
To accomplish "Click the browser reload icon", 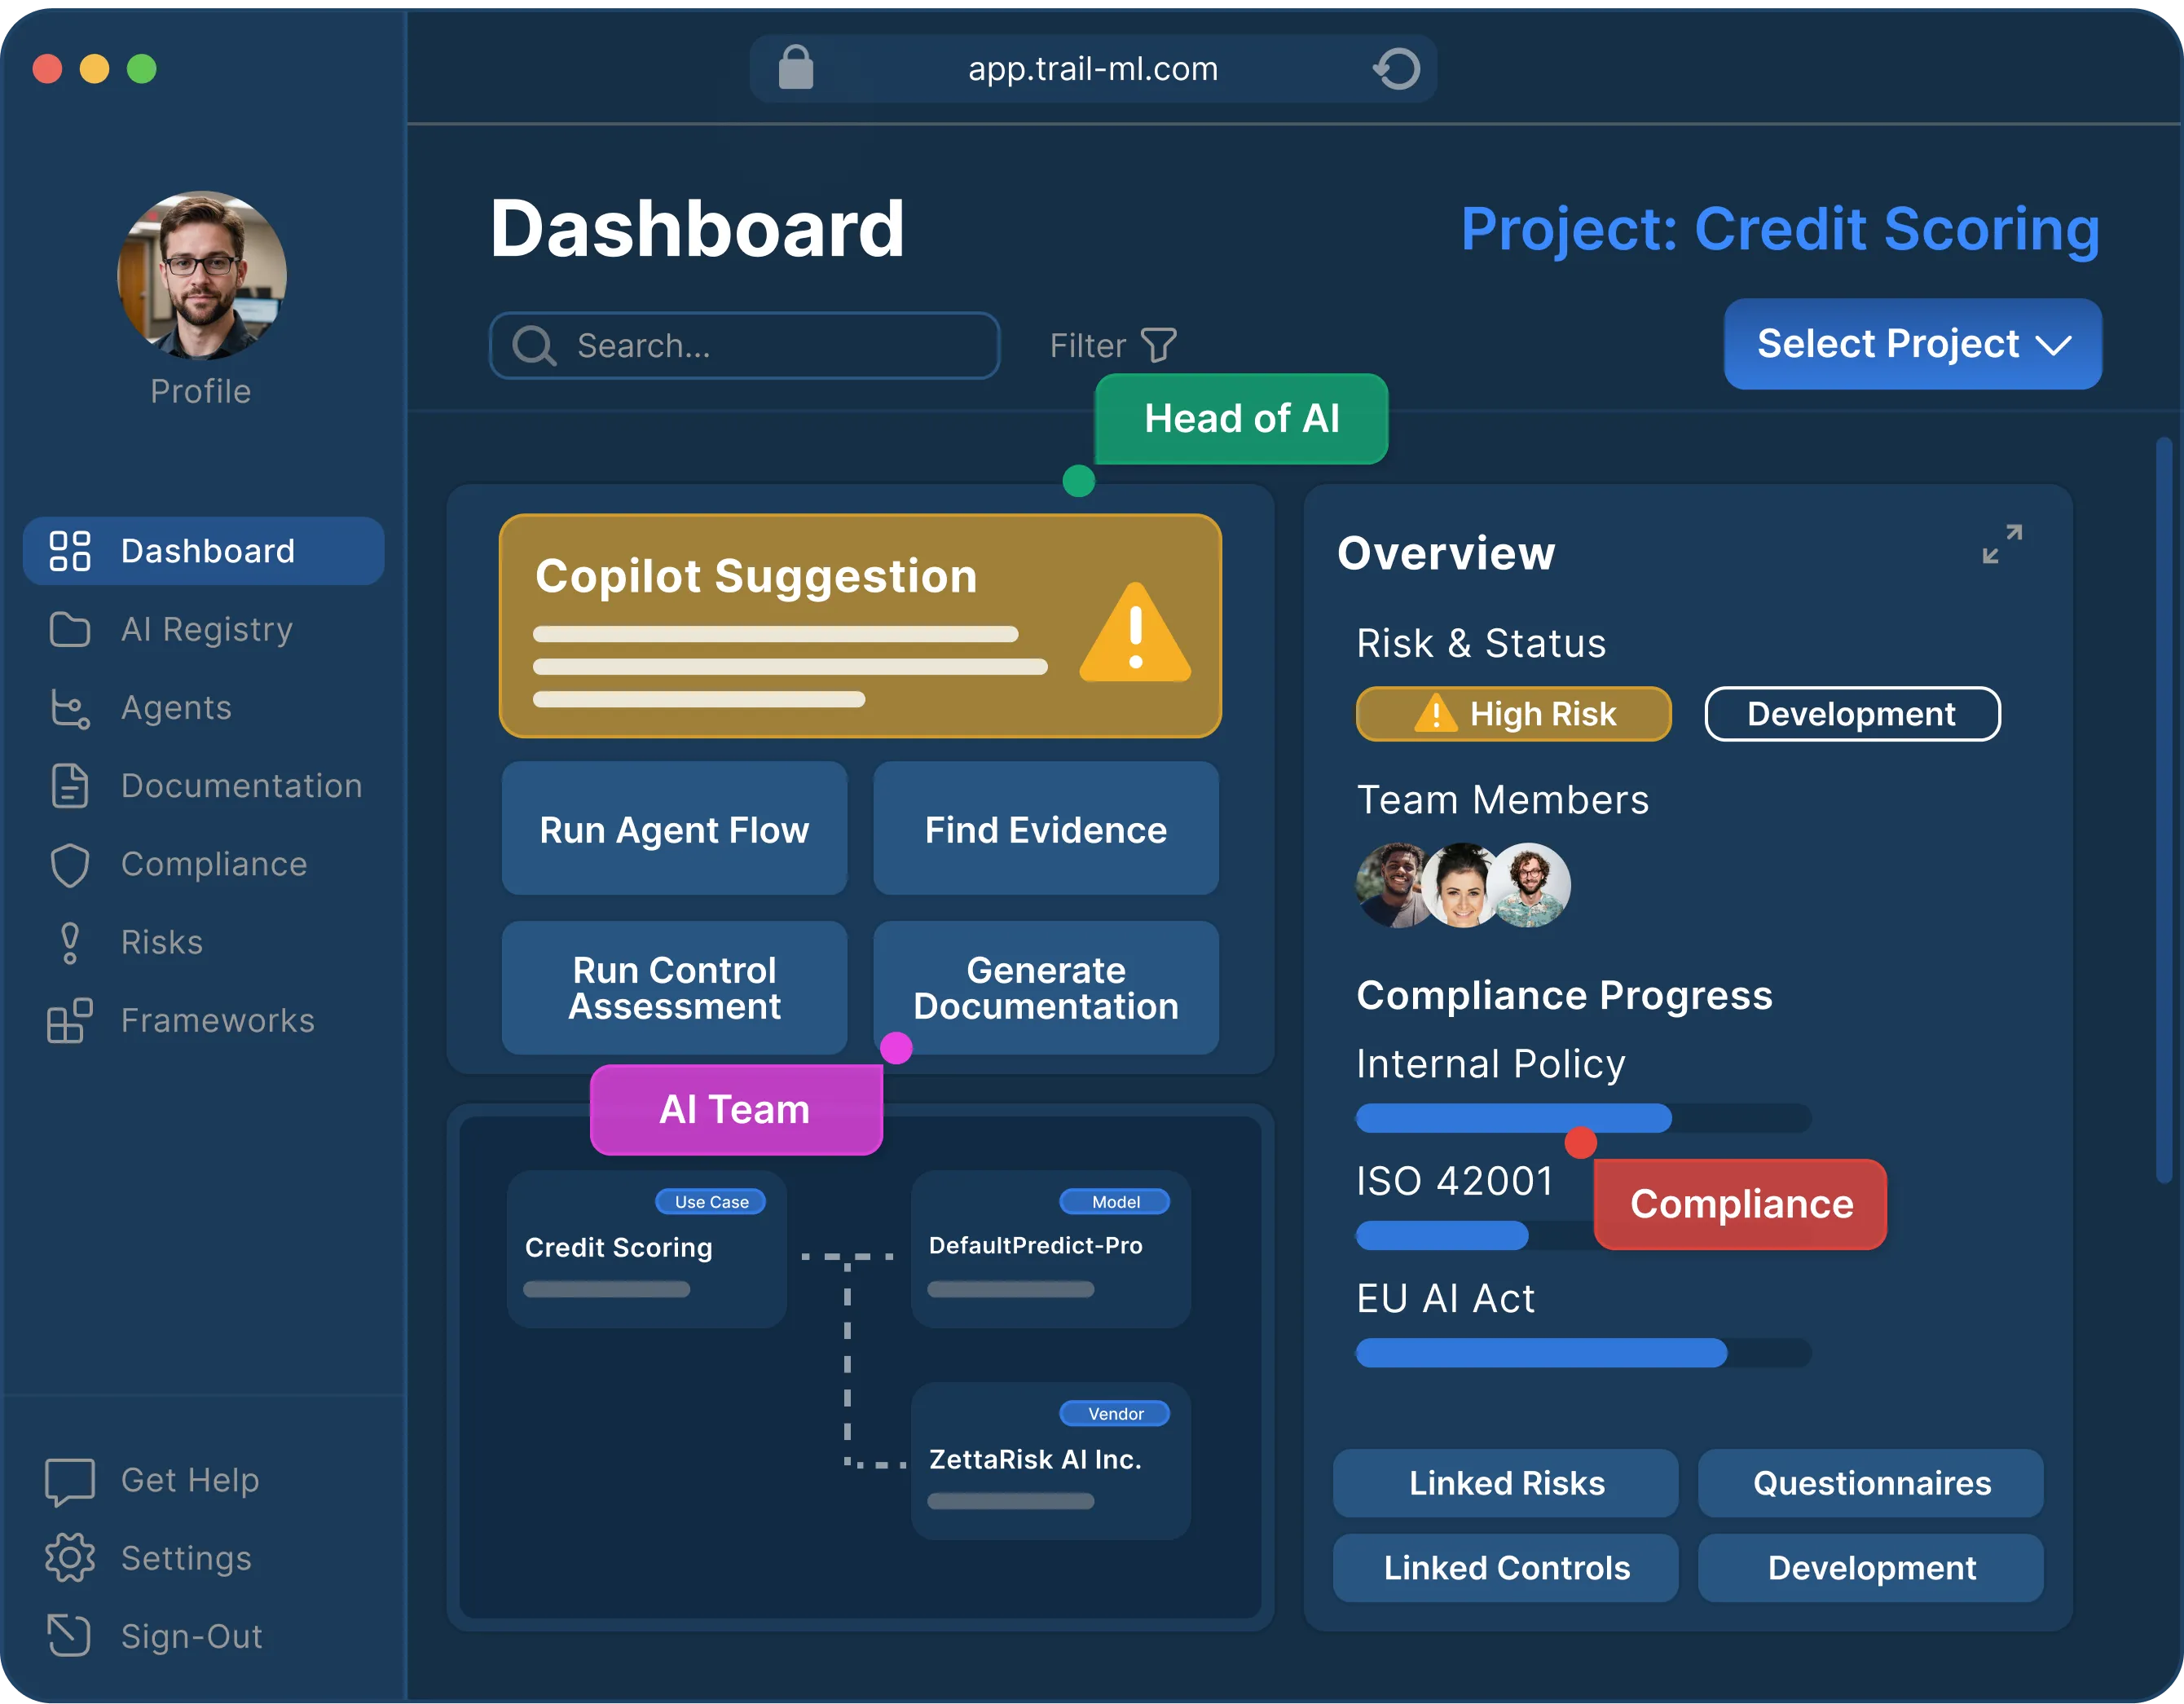I will point(1396,69).
